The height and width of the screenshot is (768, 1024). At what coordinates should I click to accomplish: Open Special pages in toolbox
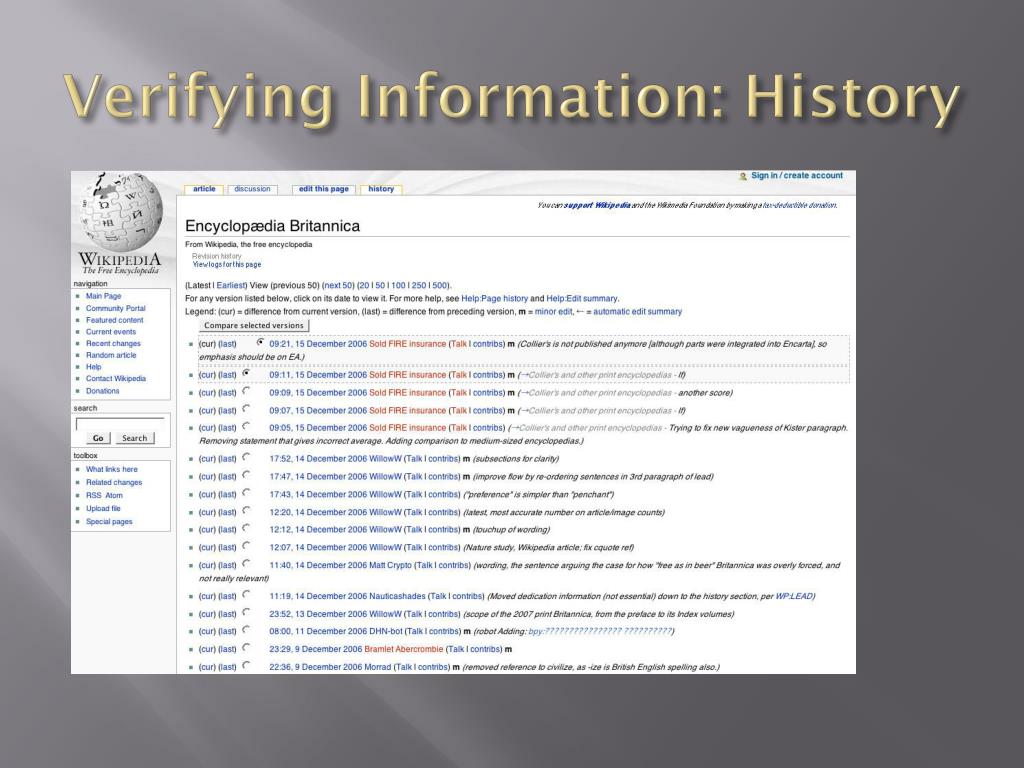point(109,522)
